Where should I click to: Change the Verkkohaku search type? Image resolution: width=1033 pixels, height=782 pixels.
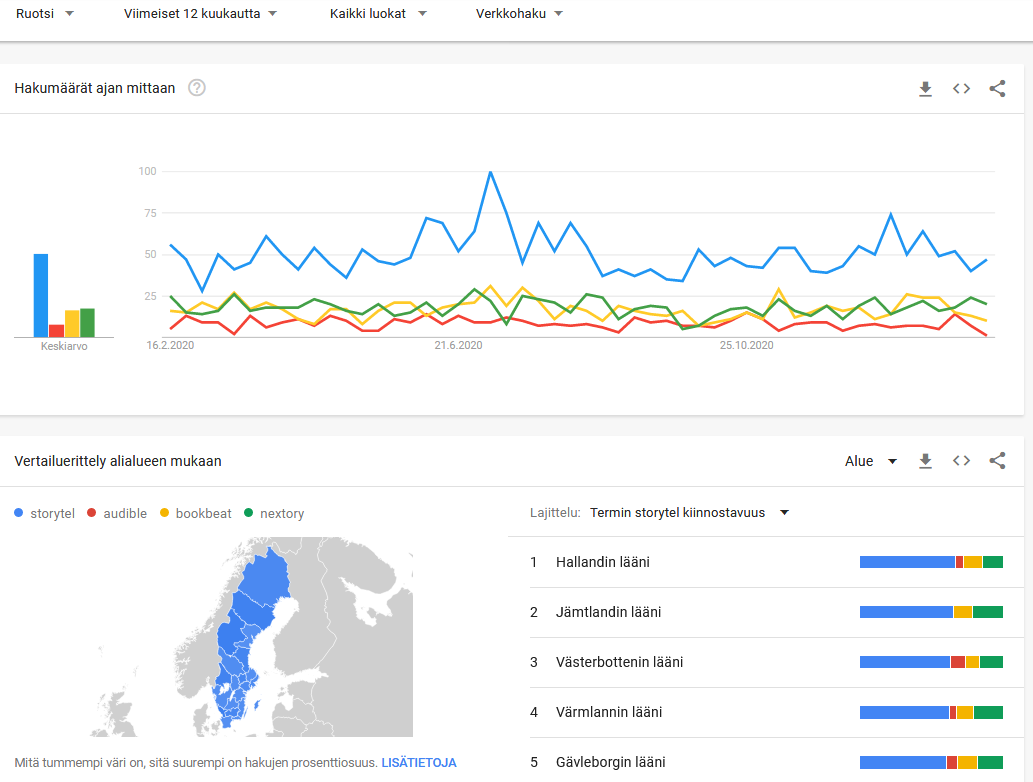[519, 14]
